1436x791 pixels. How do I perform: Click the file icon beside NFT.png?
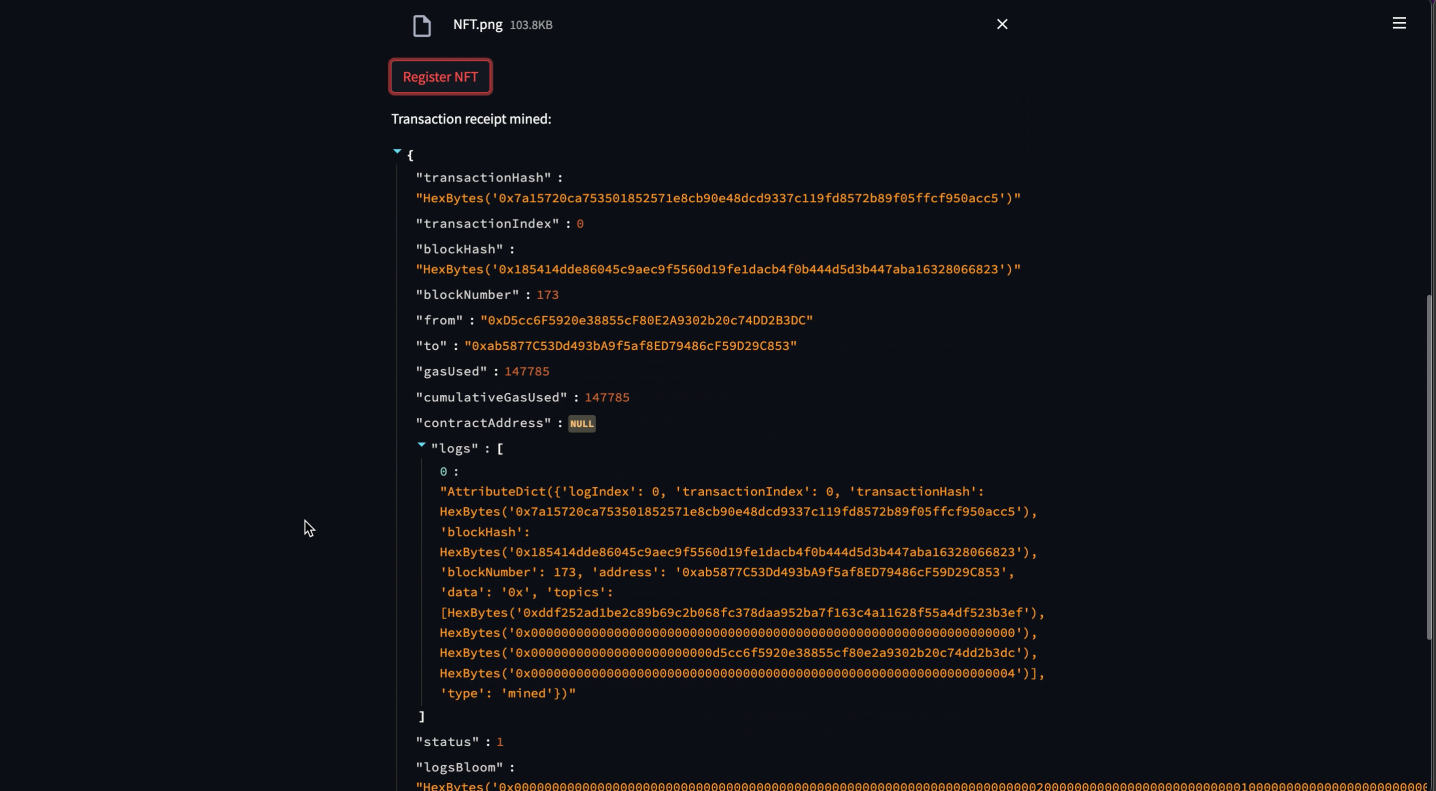pos(422,26)
